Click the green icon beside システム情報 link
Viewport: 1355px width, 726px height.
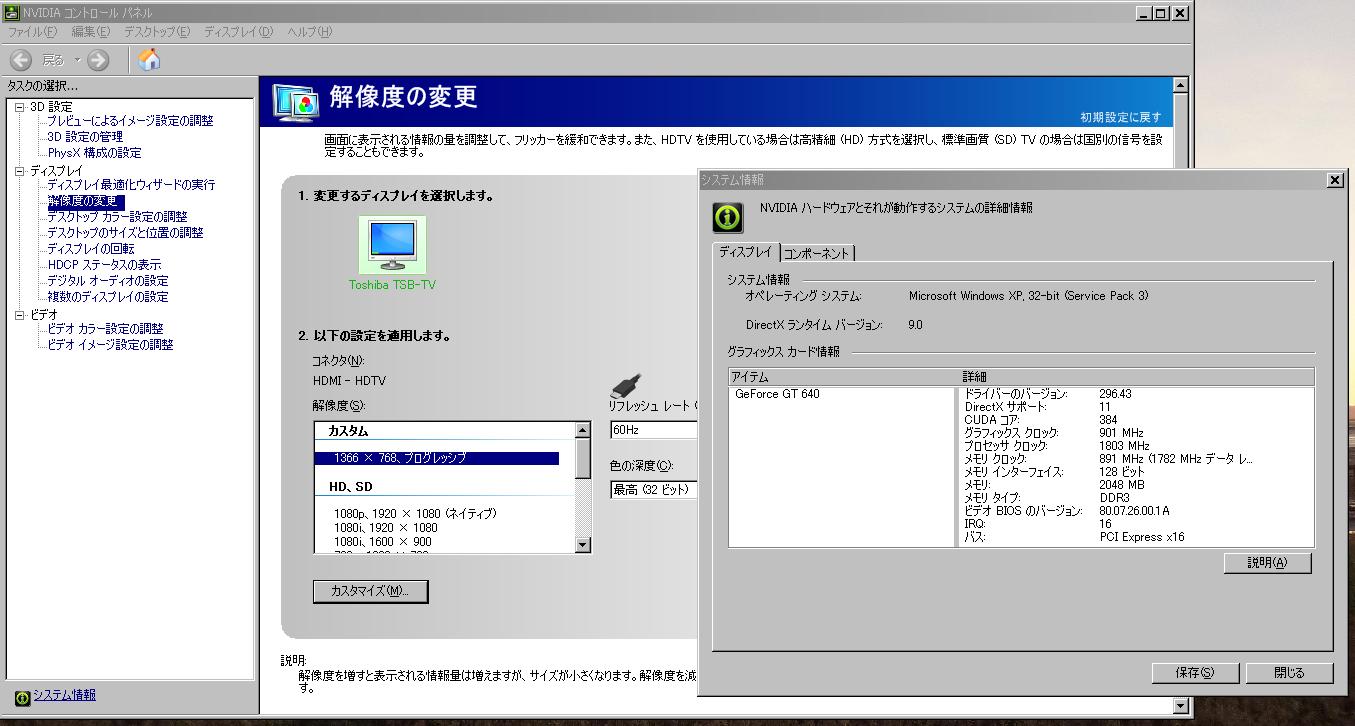22,696
